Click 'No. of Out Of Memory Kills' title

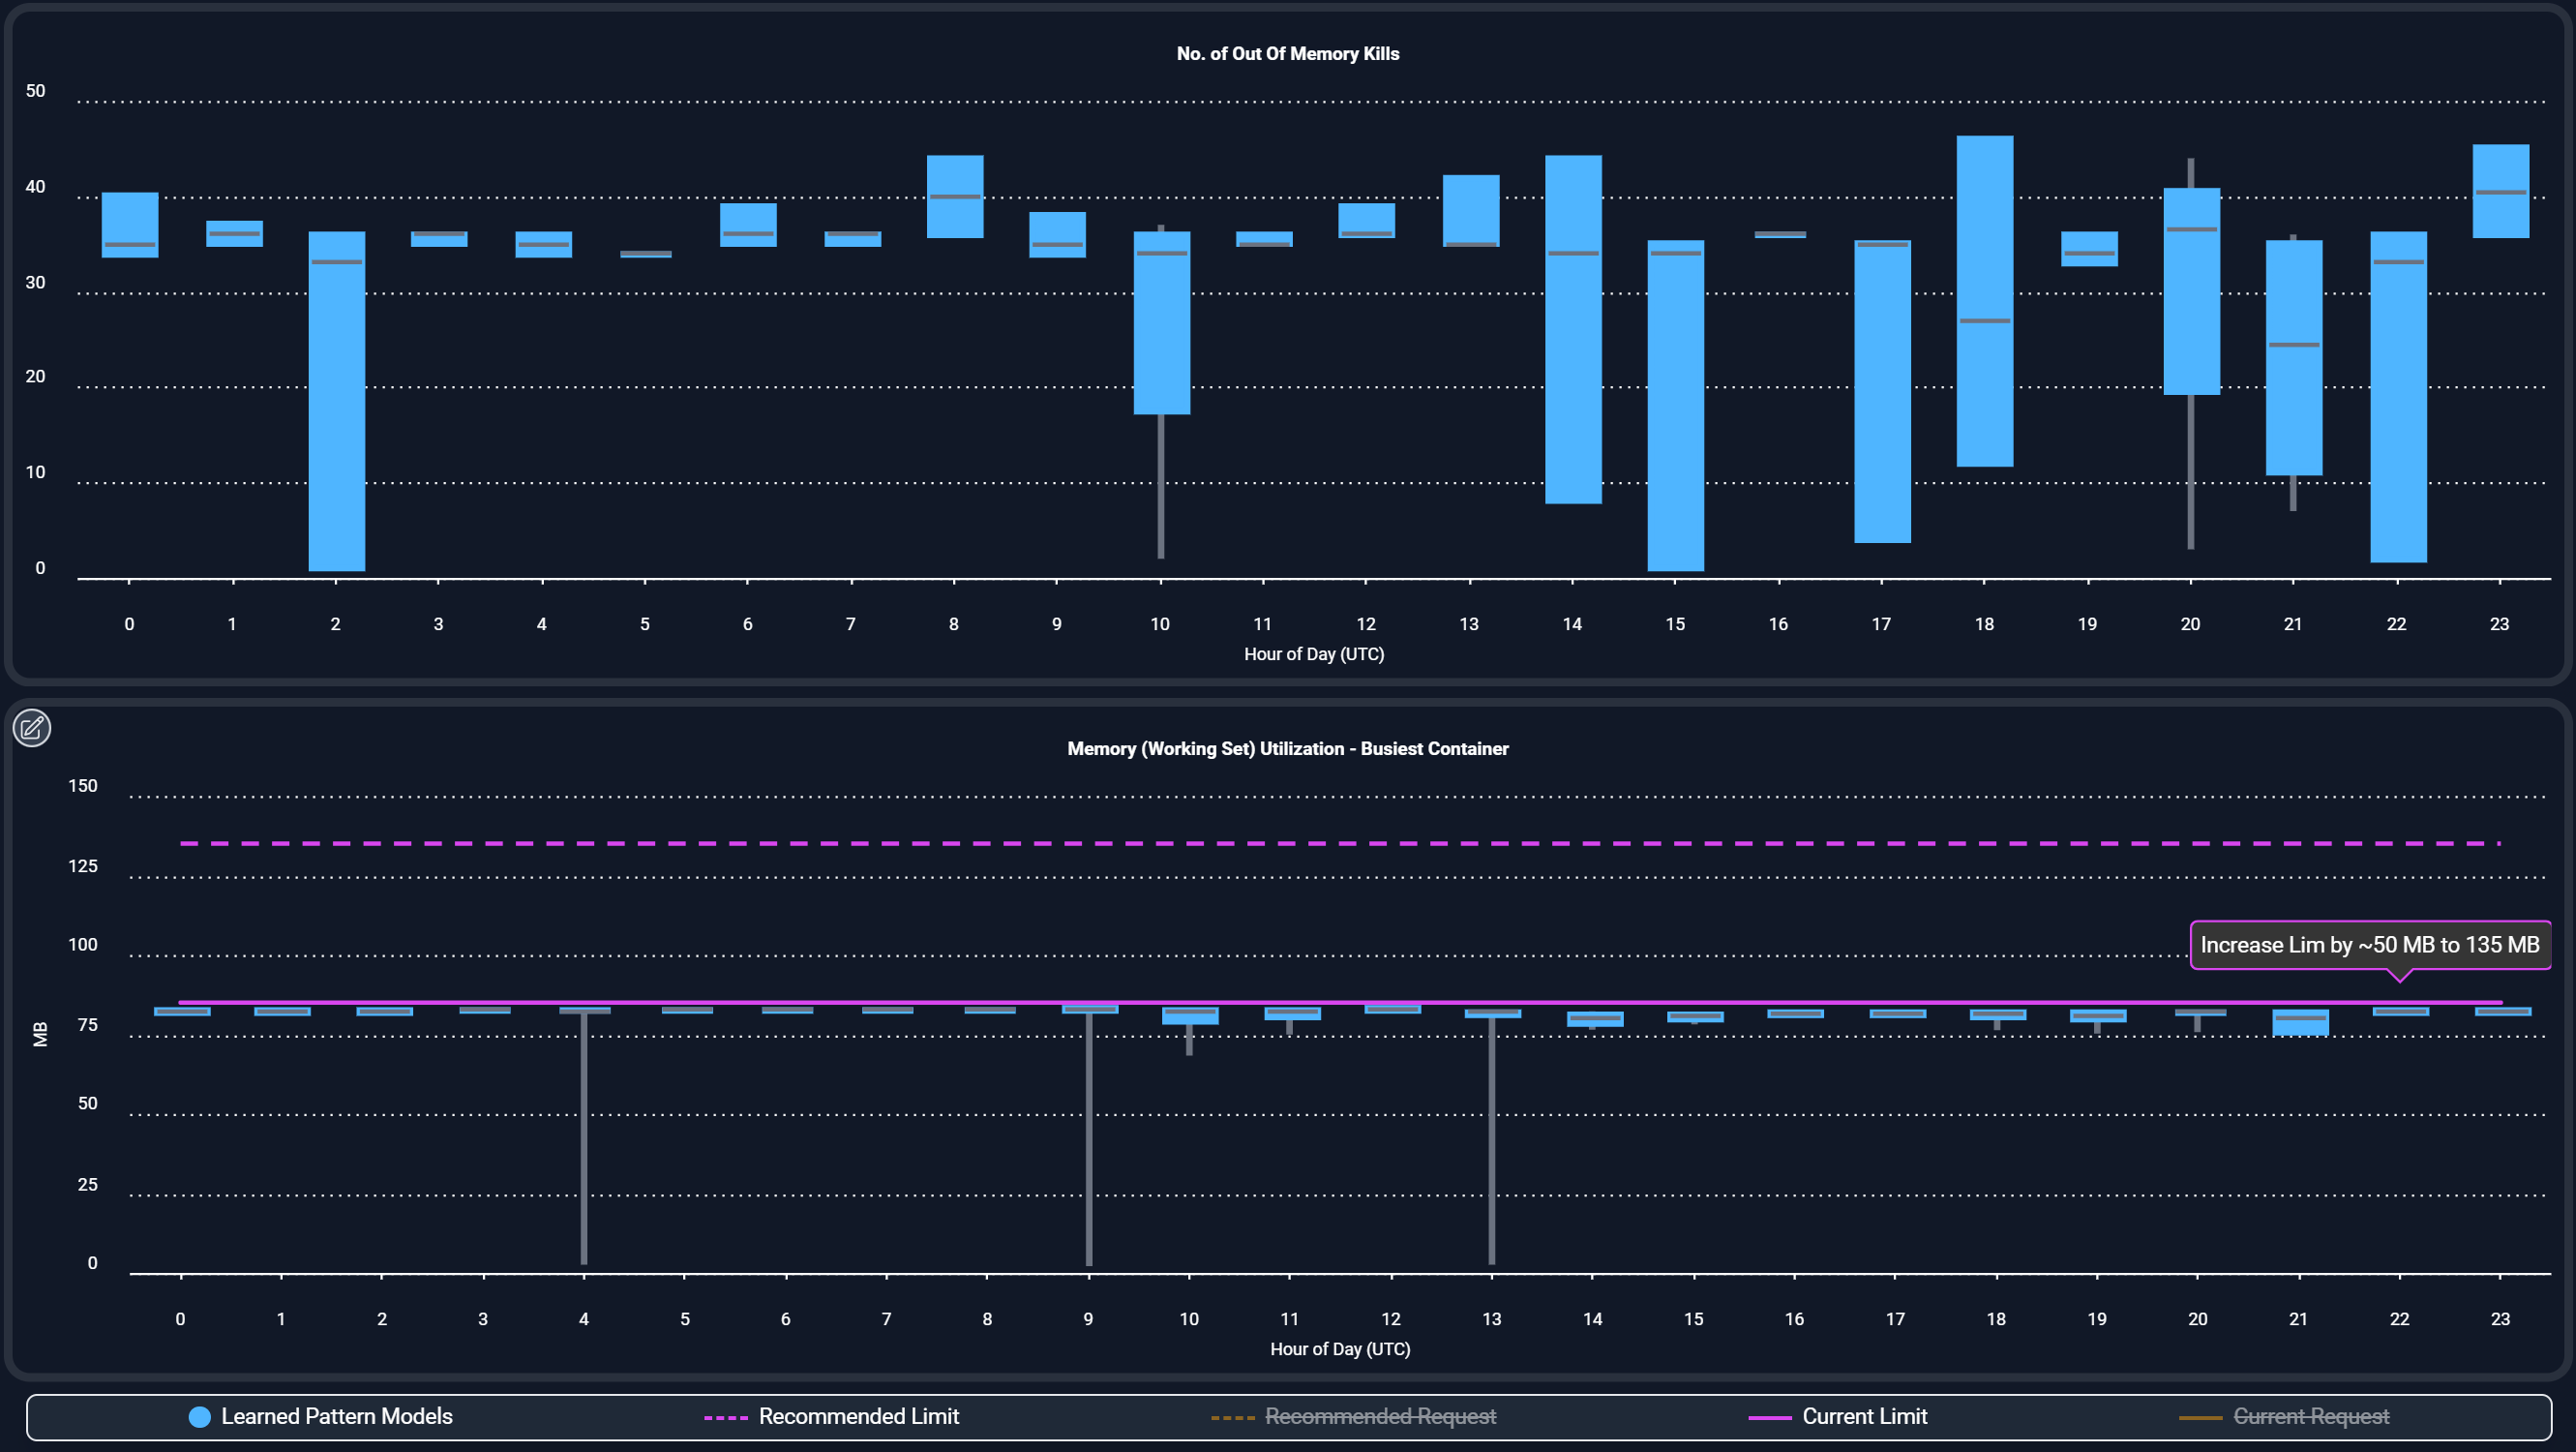click(x=1287, y=54)
